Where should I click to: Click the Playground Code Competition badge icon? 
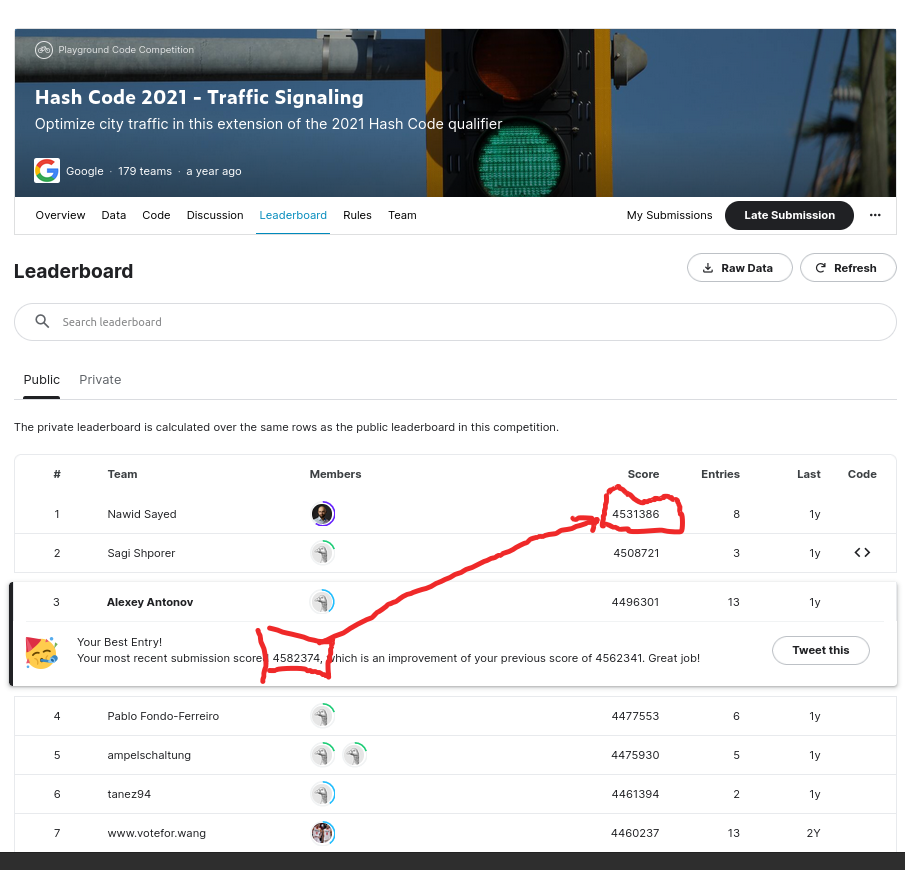[x=44, y=50]
